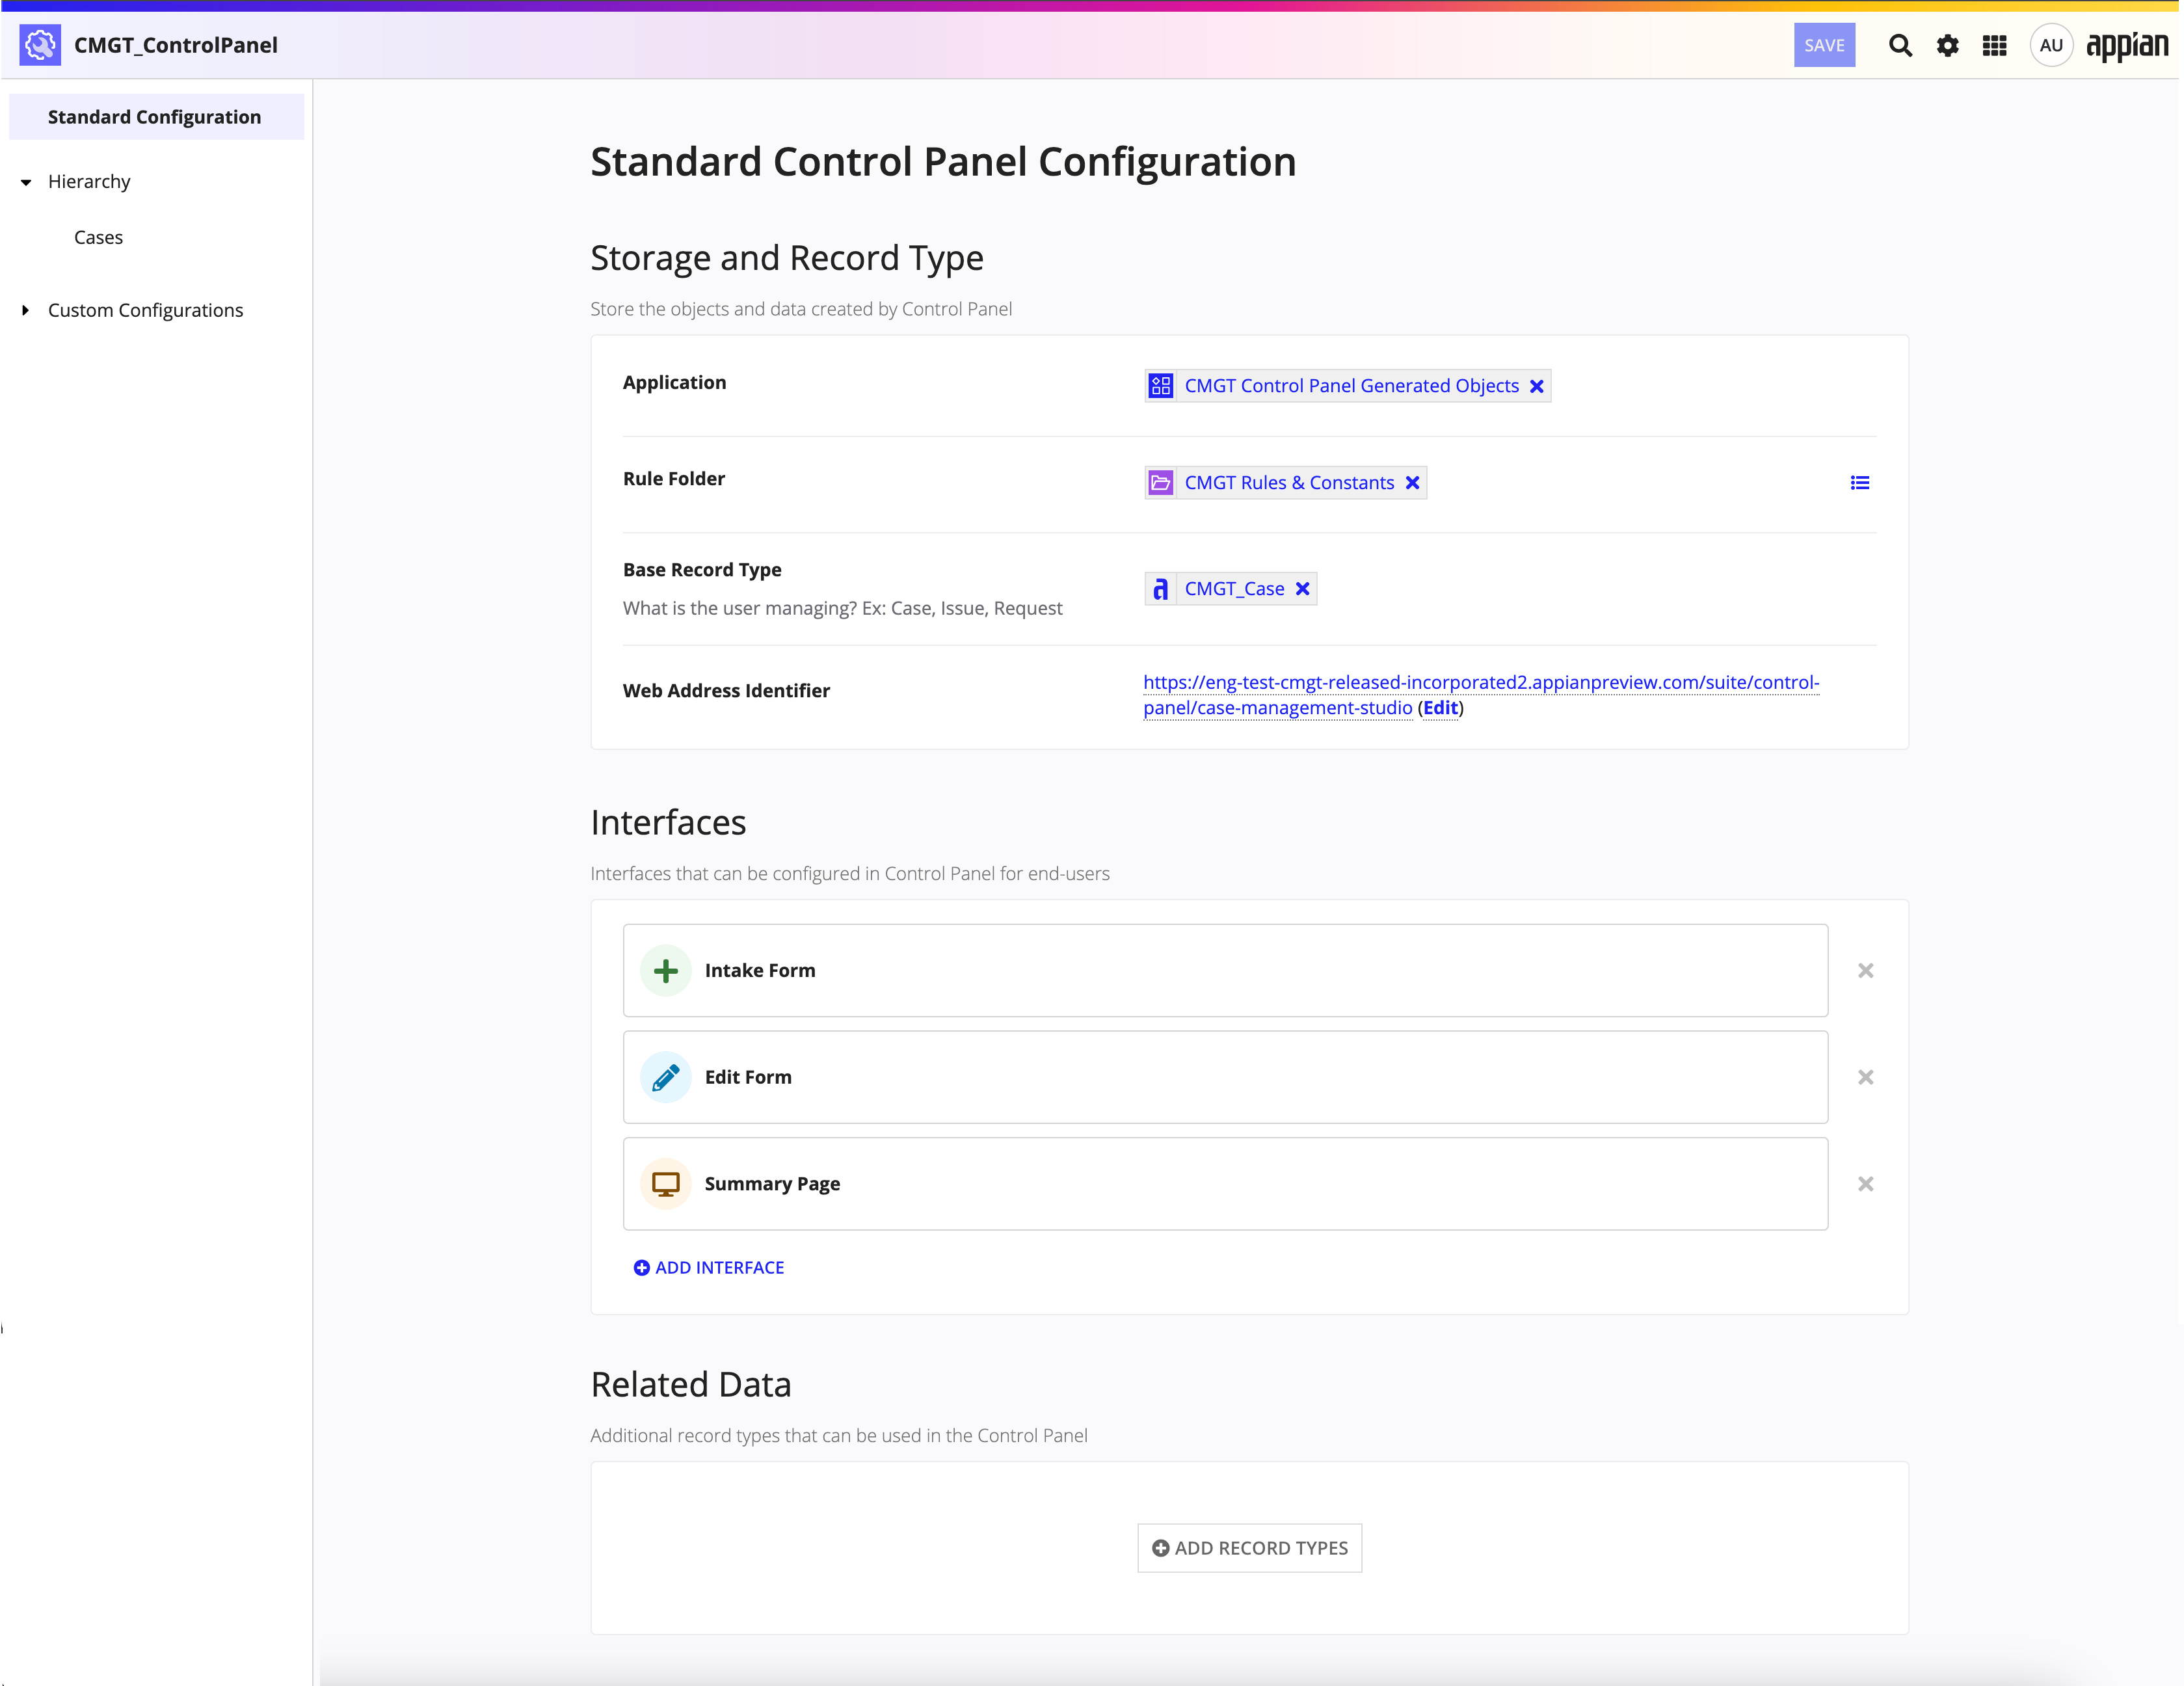Open the search magnifier icon

1900,45
